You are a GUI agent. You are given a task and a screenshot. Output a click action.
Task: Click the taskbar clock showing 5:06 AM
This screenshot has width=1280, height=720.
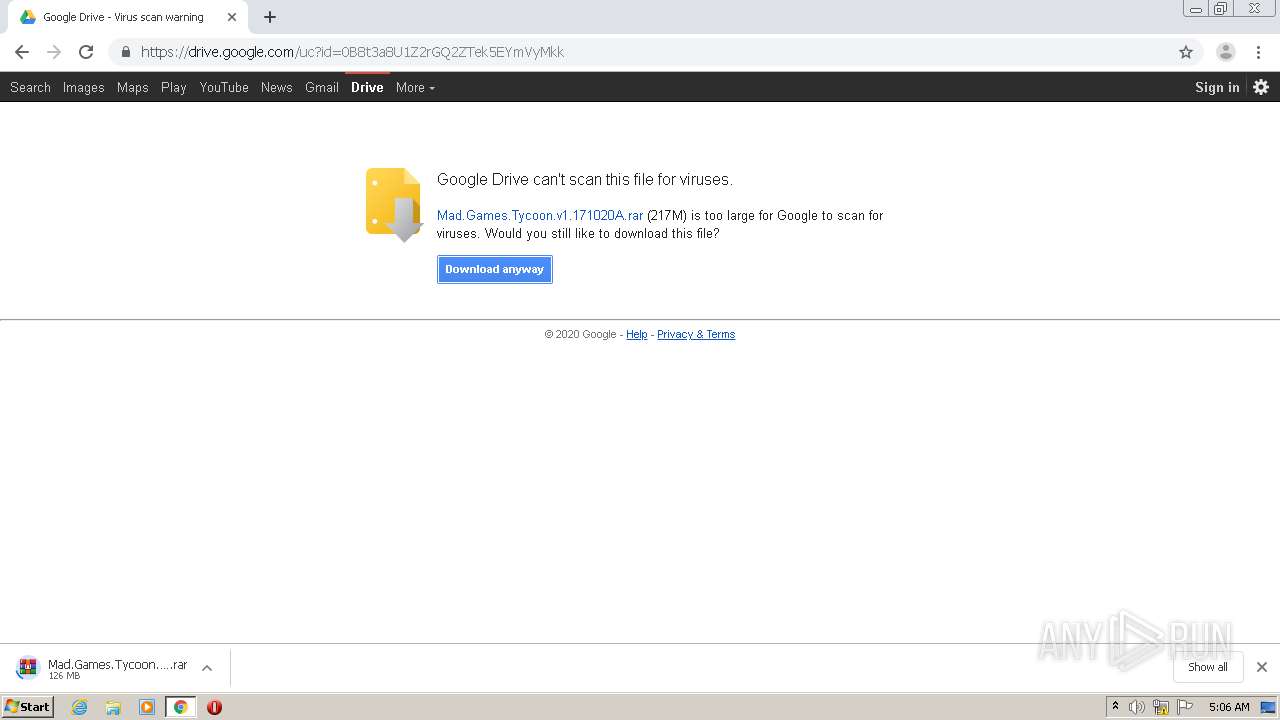[x=1229, y=707]
